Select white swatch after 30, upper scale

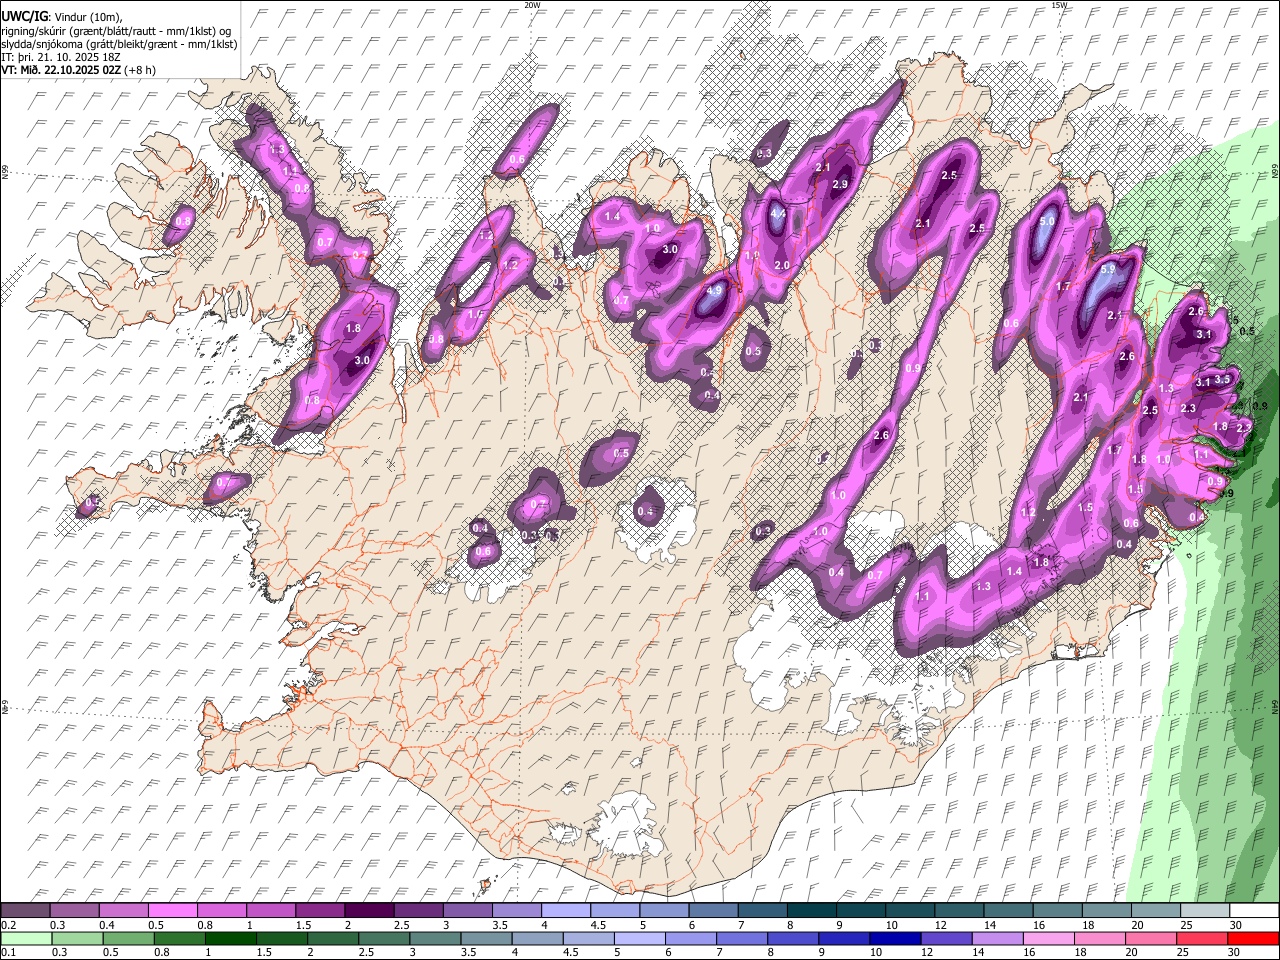coord(1254,911)
